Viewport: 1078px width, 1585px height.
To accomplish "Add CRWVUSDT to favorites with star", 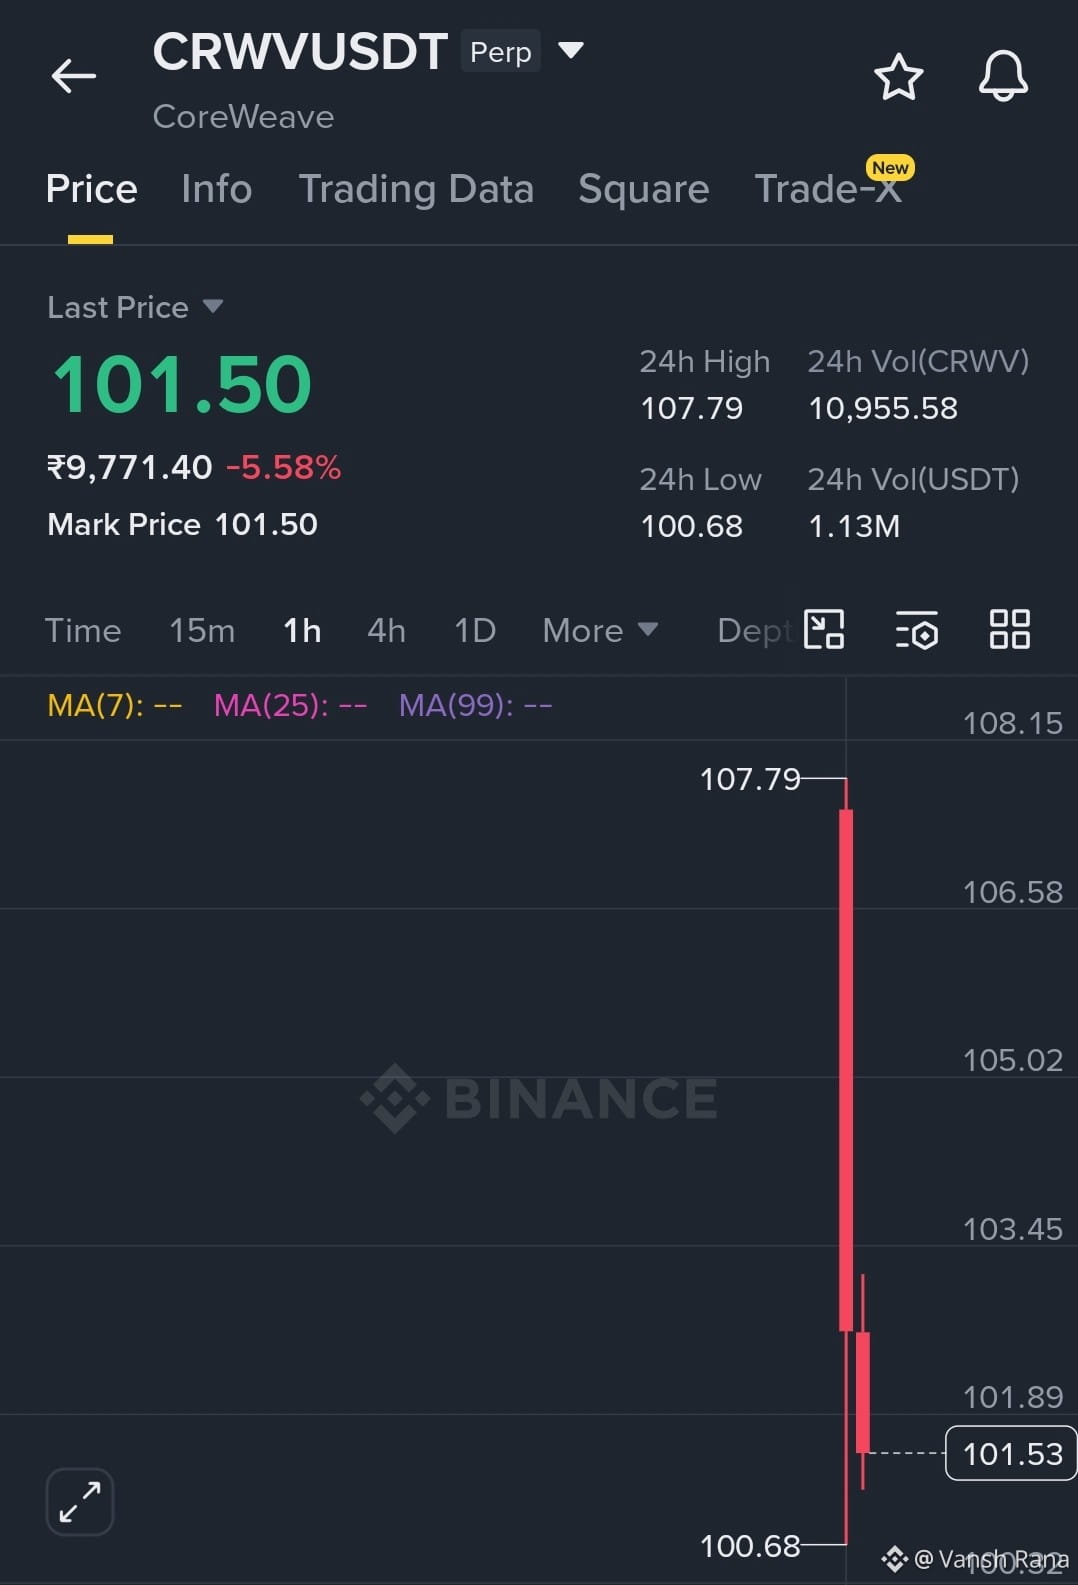I will point(898,77).
